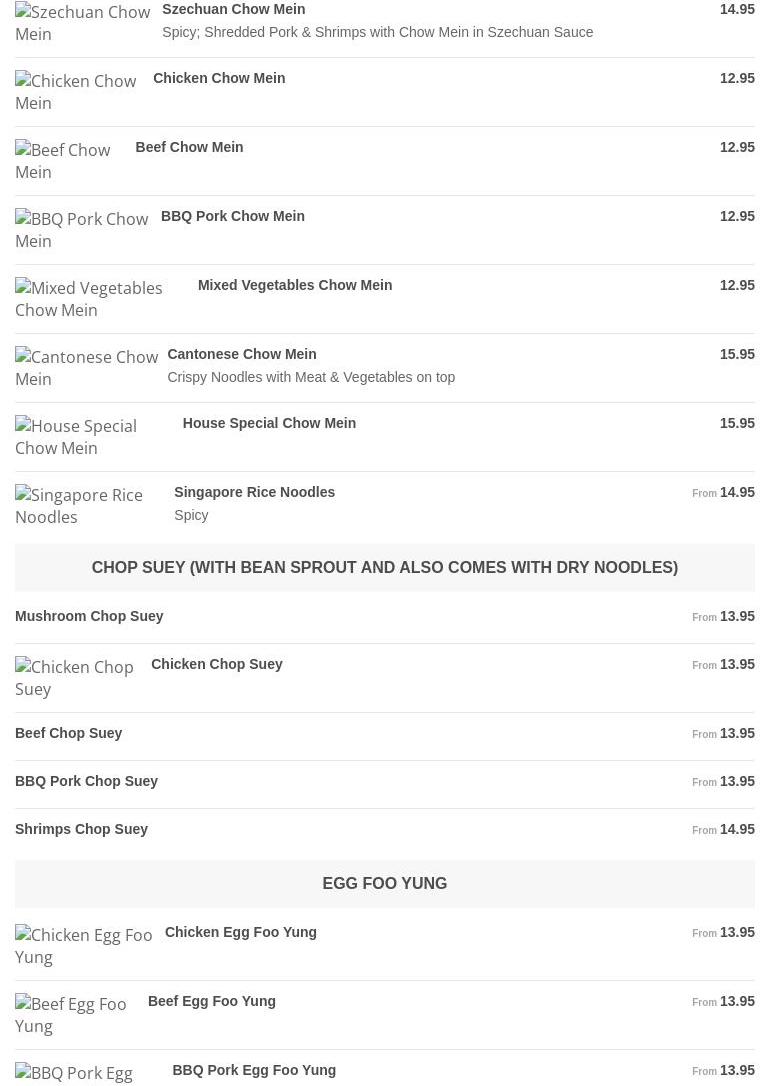Click the Chicken Chow Mein image thumbnail

77,92
